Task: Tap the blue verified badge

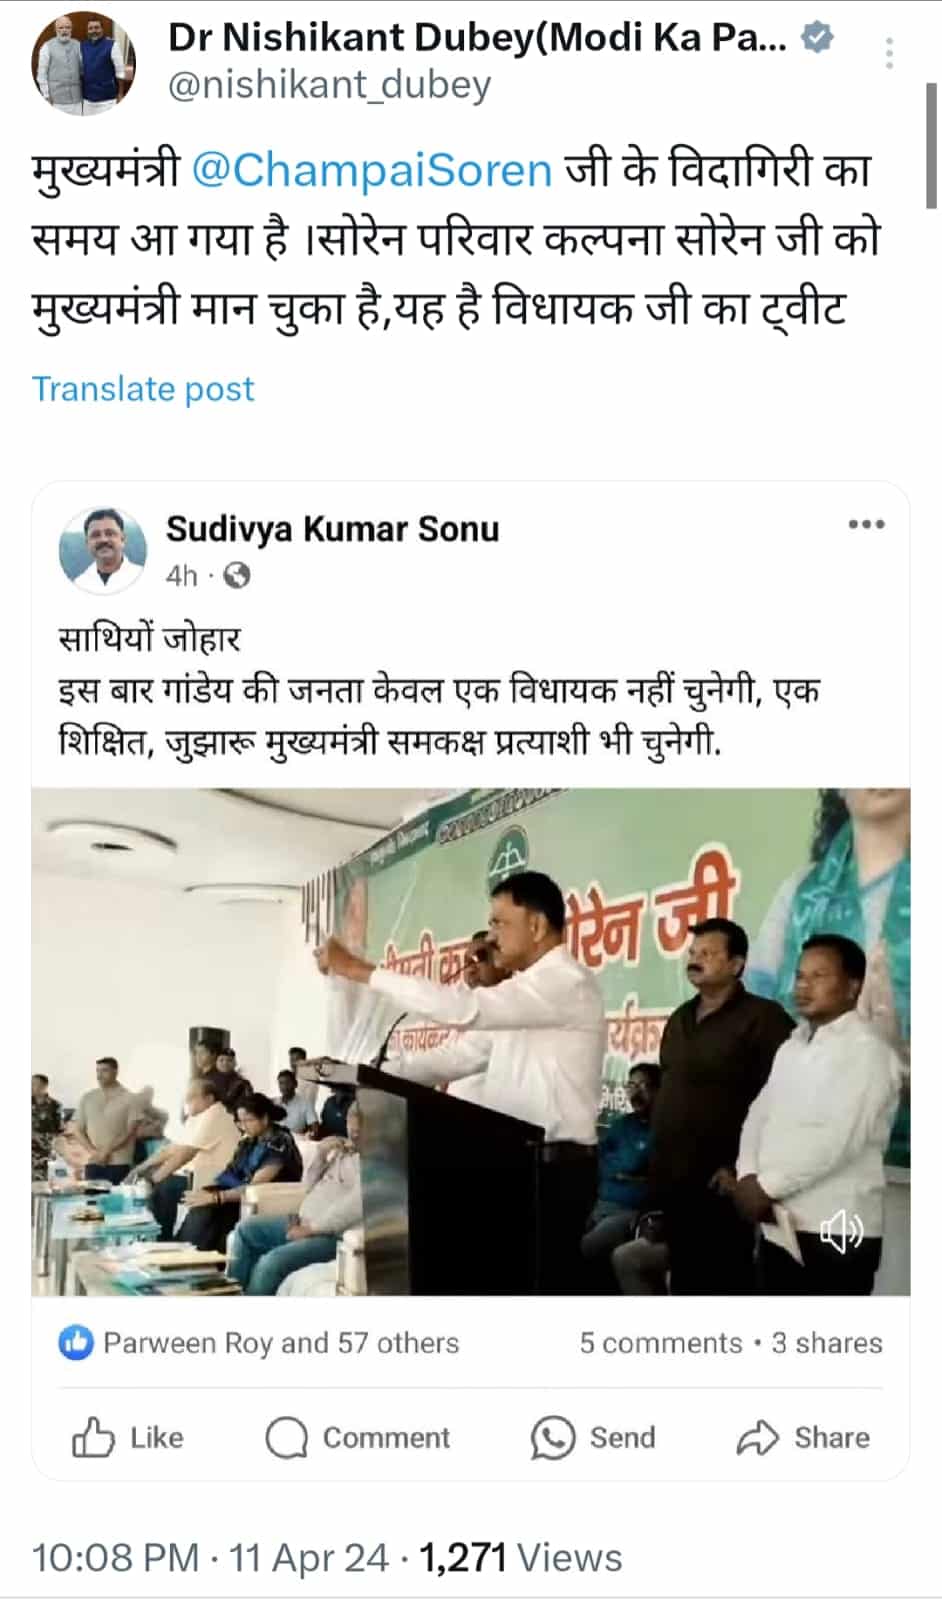Action: point(819,39)
